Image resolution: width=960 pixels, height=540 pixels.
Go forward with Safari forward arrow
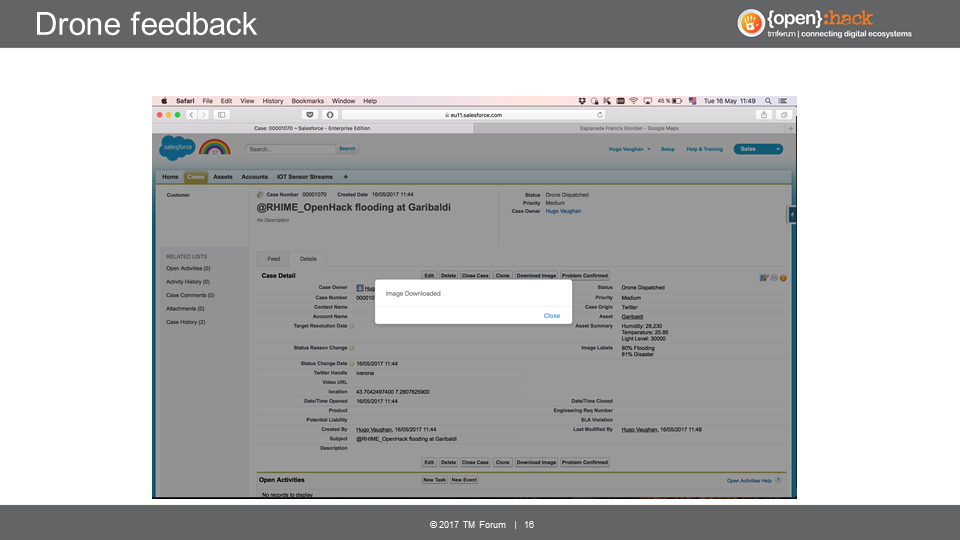click(203, 114)
